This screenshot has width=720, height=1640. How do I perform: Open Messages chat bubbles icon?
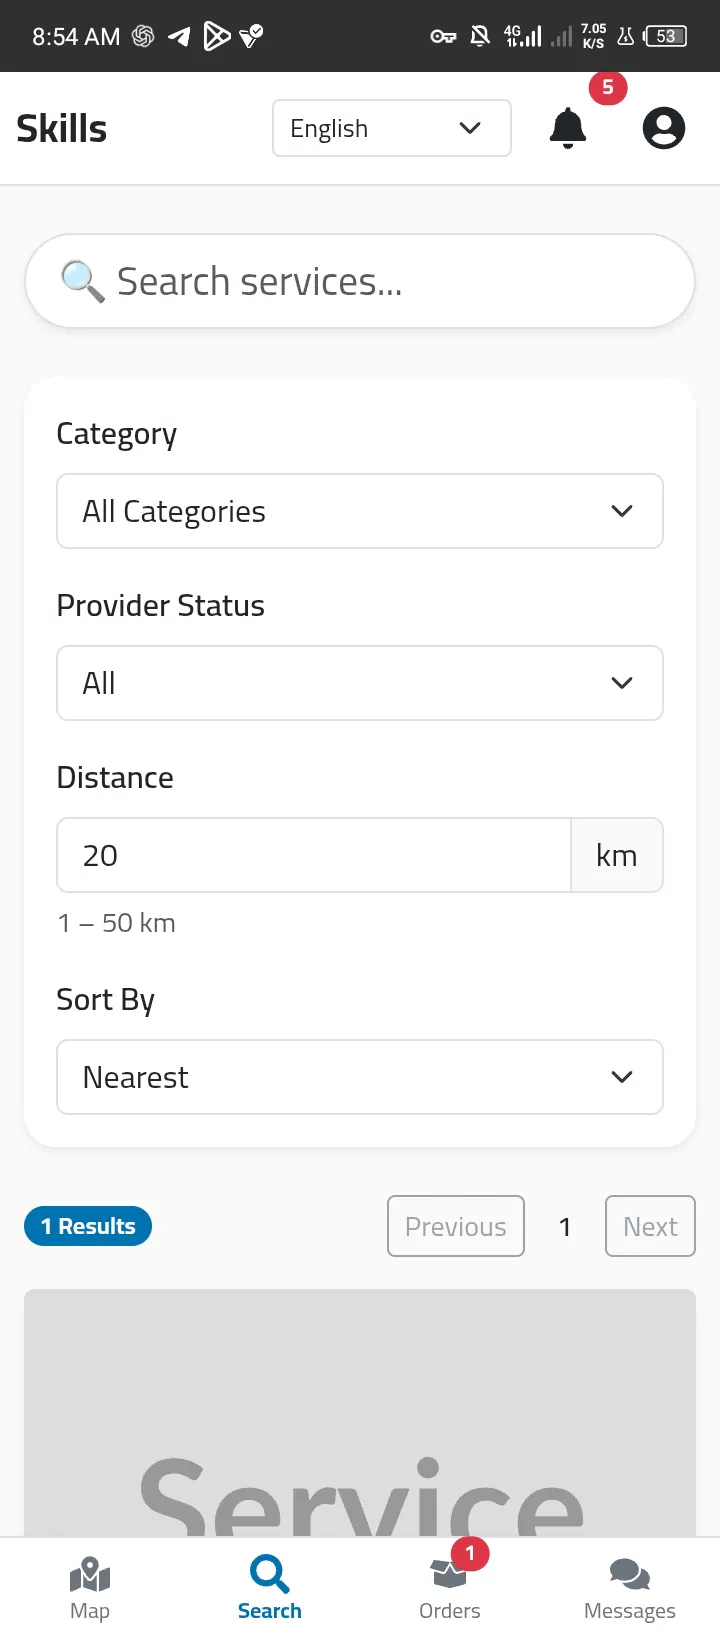(x=630, y=1575)
